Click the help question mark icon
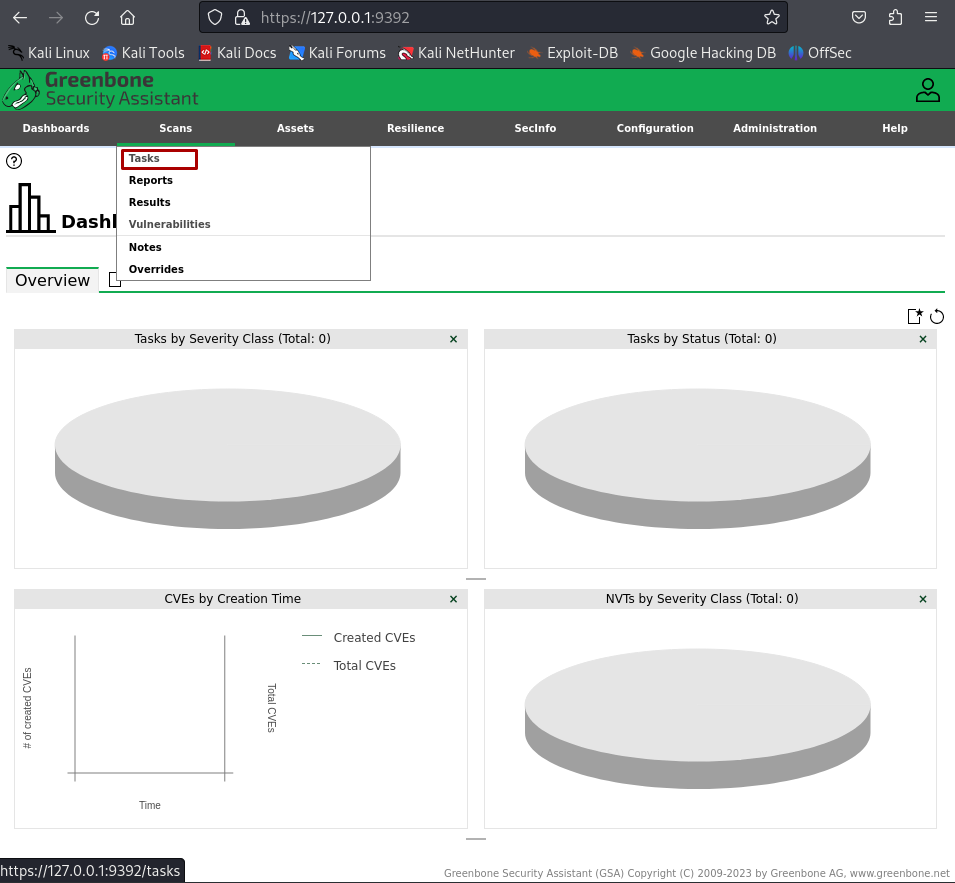 [14, 161]
